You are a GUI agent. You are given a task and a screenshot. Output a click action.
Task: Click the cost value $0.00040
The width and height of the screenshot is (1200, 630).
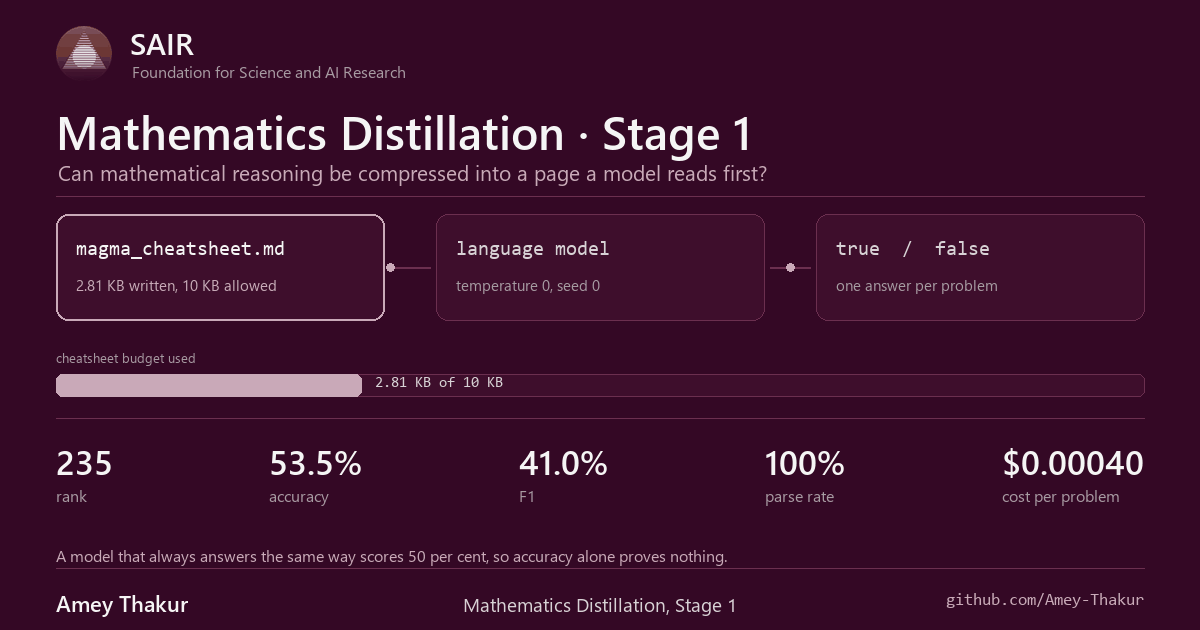point(1073,464)
